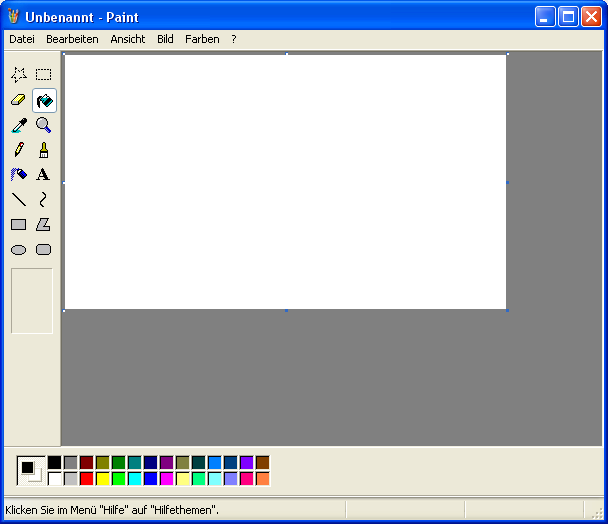The height and width of the screenshot is (524, 608).
Task: Click the window resize grip in status bar
Action: tap(598, 513)
